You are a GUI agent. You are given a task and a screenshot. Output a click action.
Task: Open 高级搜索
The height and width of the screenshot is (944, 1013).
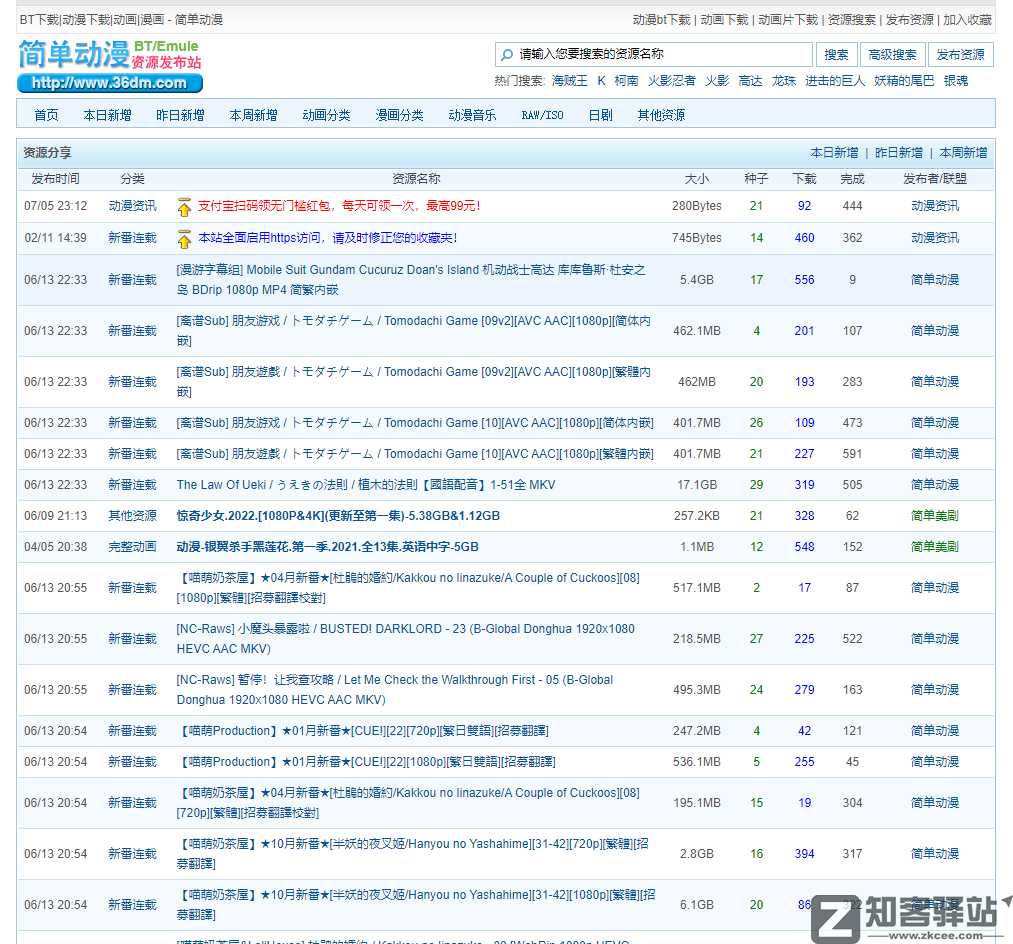pyautogui.click(x=892, y=54)
